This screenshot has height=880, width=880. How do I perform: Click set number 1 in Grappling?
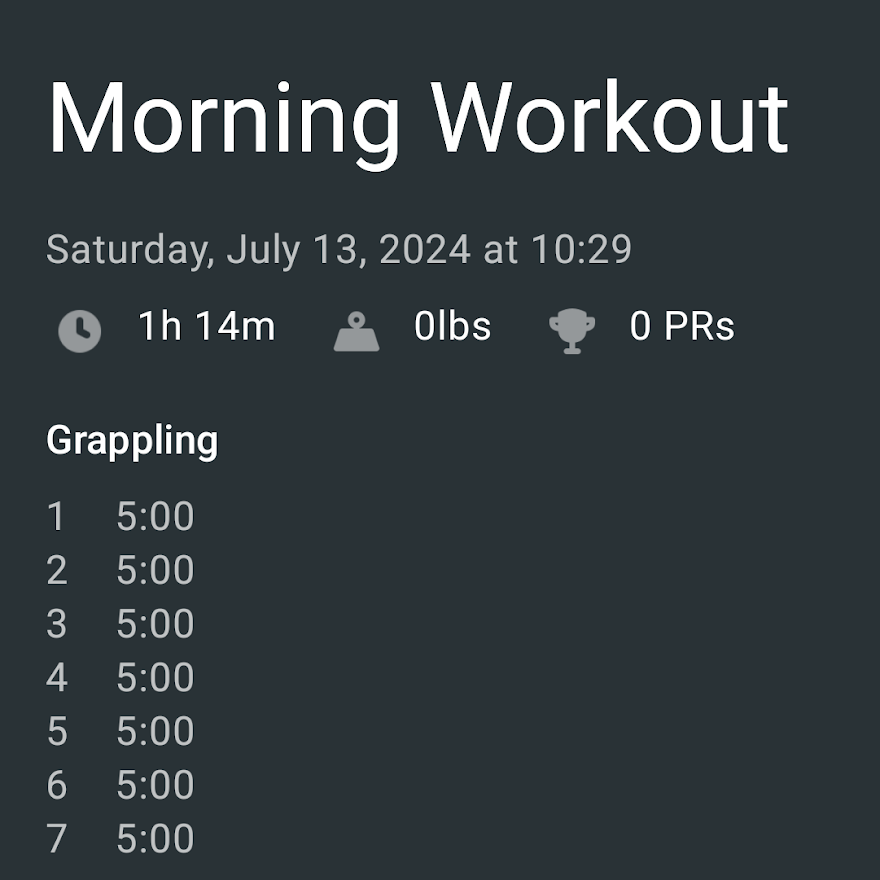(x=56, y=516)
